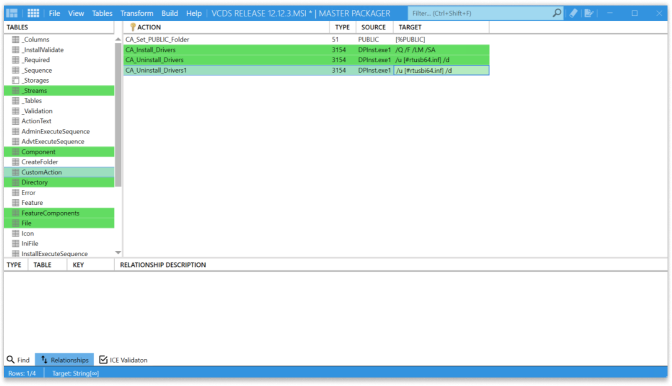
Task: Select the File table
Action: [x=60, y=223]
